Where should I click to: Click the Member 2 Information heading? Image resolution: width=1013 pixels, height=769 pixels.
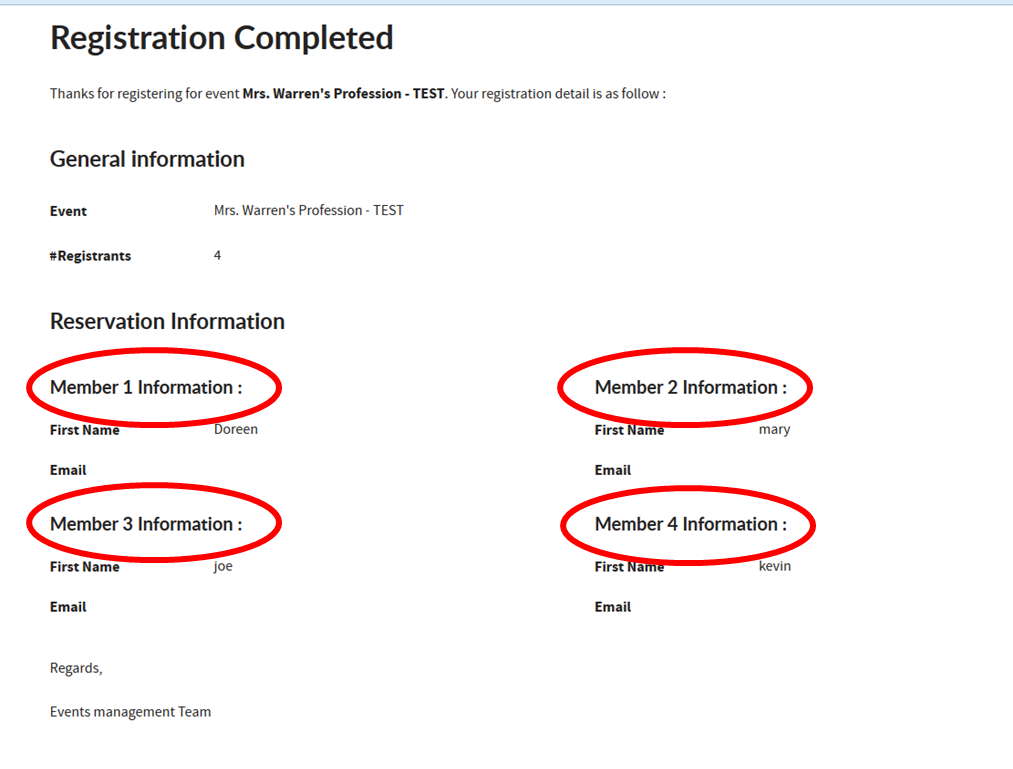[x=690, y=387]
